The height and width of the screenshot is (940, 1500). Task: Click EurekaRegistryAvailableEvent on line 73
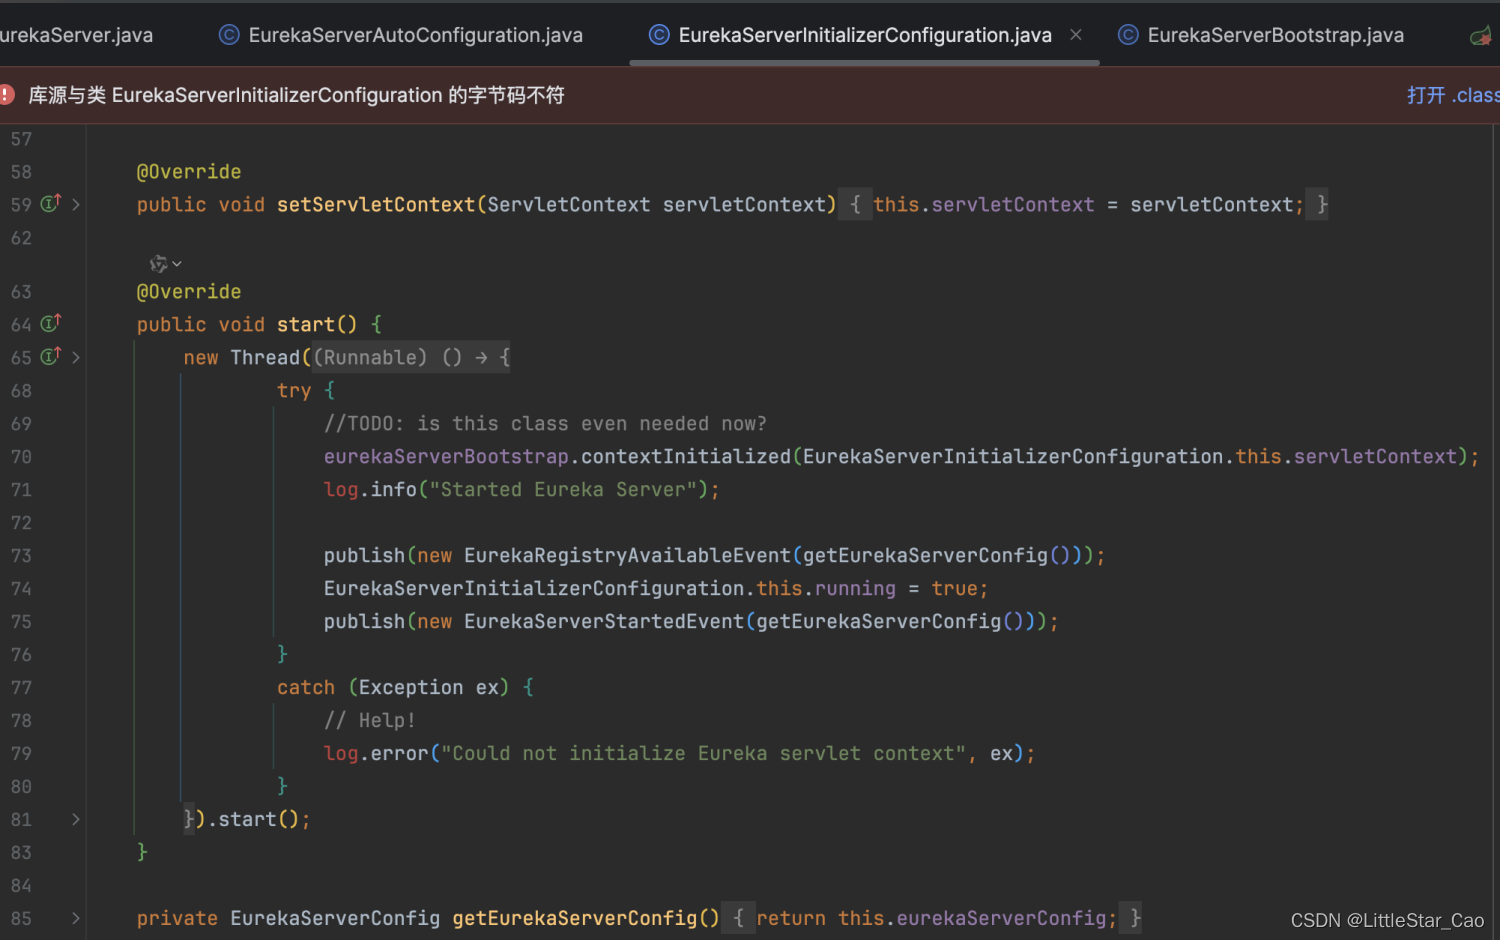click(627, 556)
